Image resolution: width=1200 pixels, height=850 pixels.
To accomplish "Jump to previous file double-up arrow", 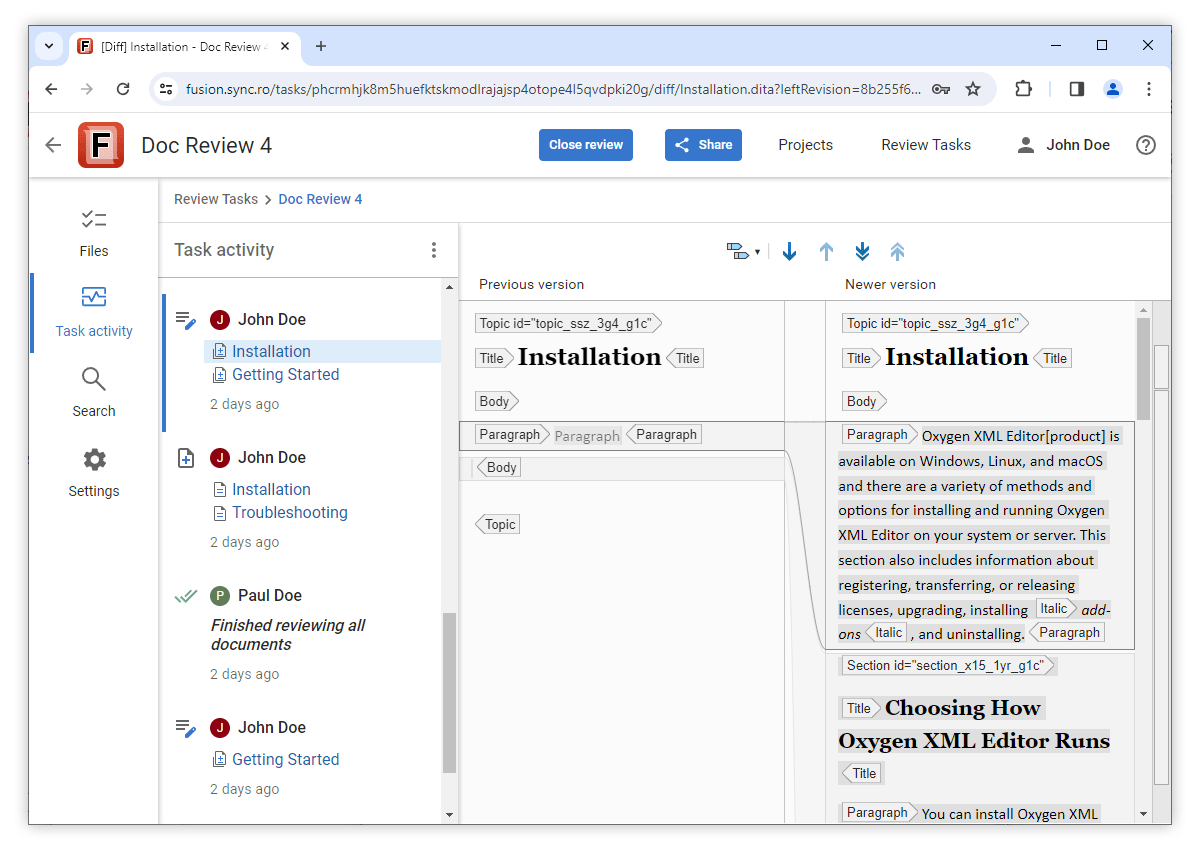I will (897, 252).
